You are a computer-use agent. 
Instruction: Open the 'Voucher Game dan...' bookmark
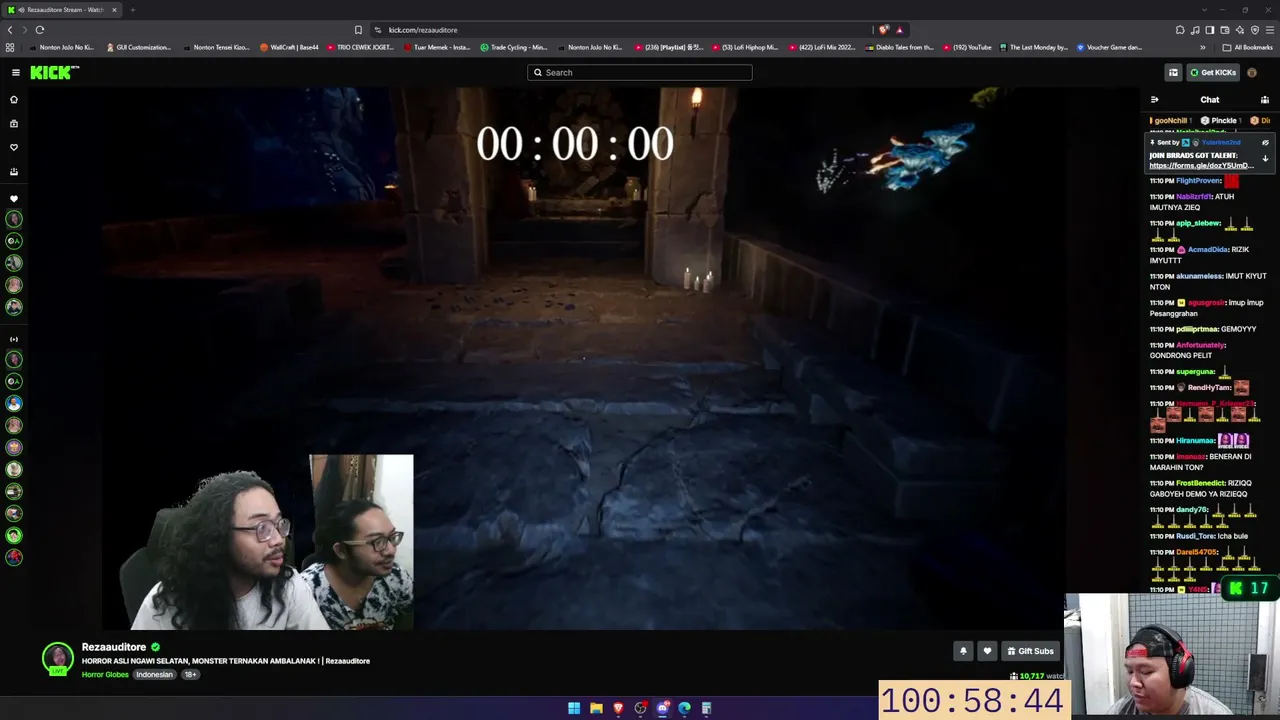tap(1109, 47)
